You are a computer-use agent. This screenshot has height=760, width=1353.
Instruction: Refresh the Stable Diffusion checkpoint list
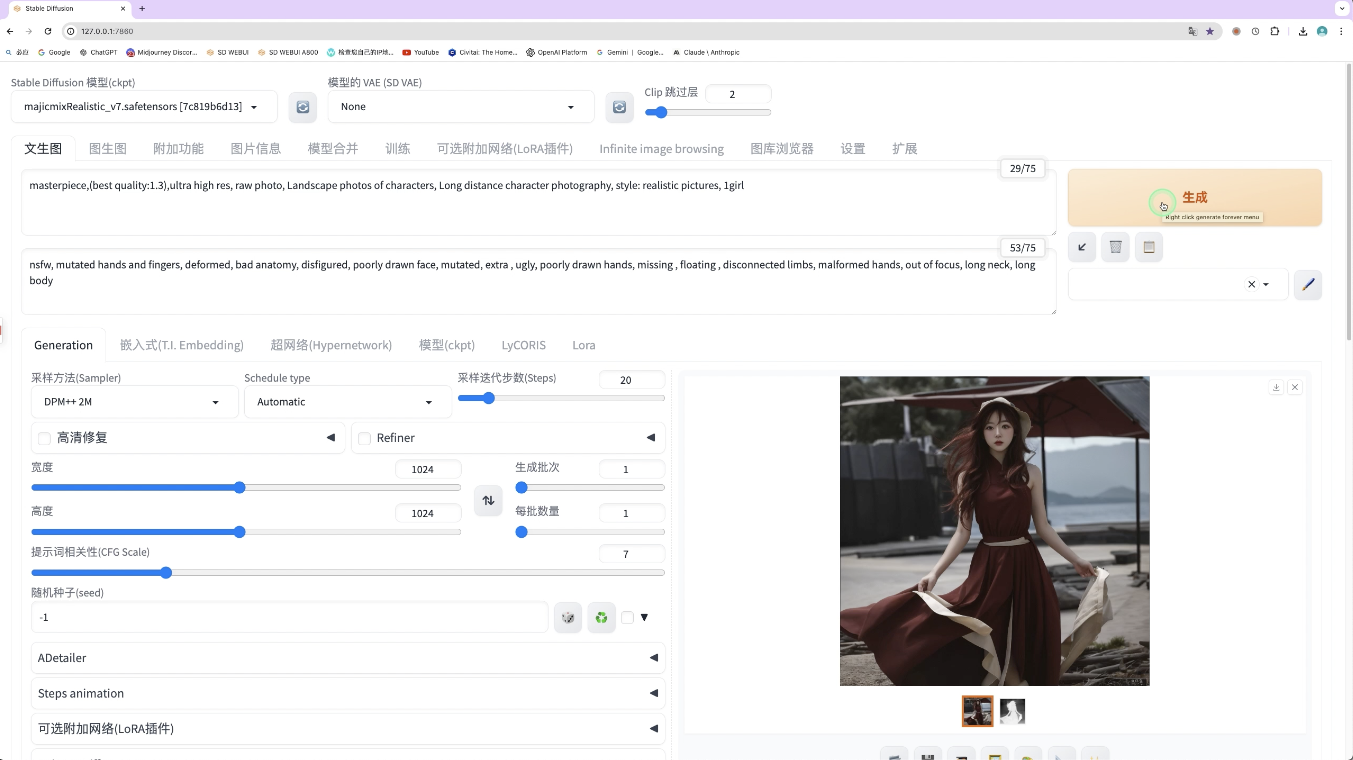pos(303,107)
